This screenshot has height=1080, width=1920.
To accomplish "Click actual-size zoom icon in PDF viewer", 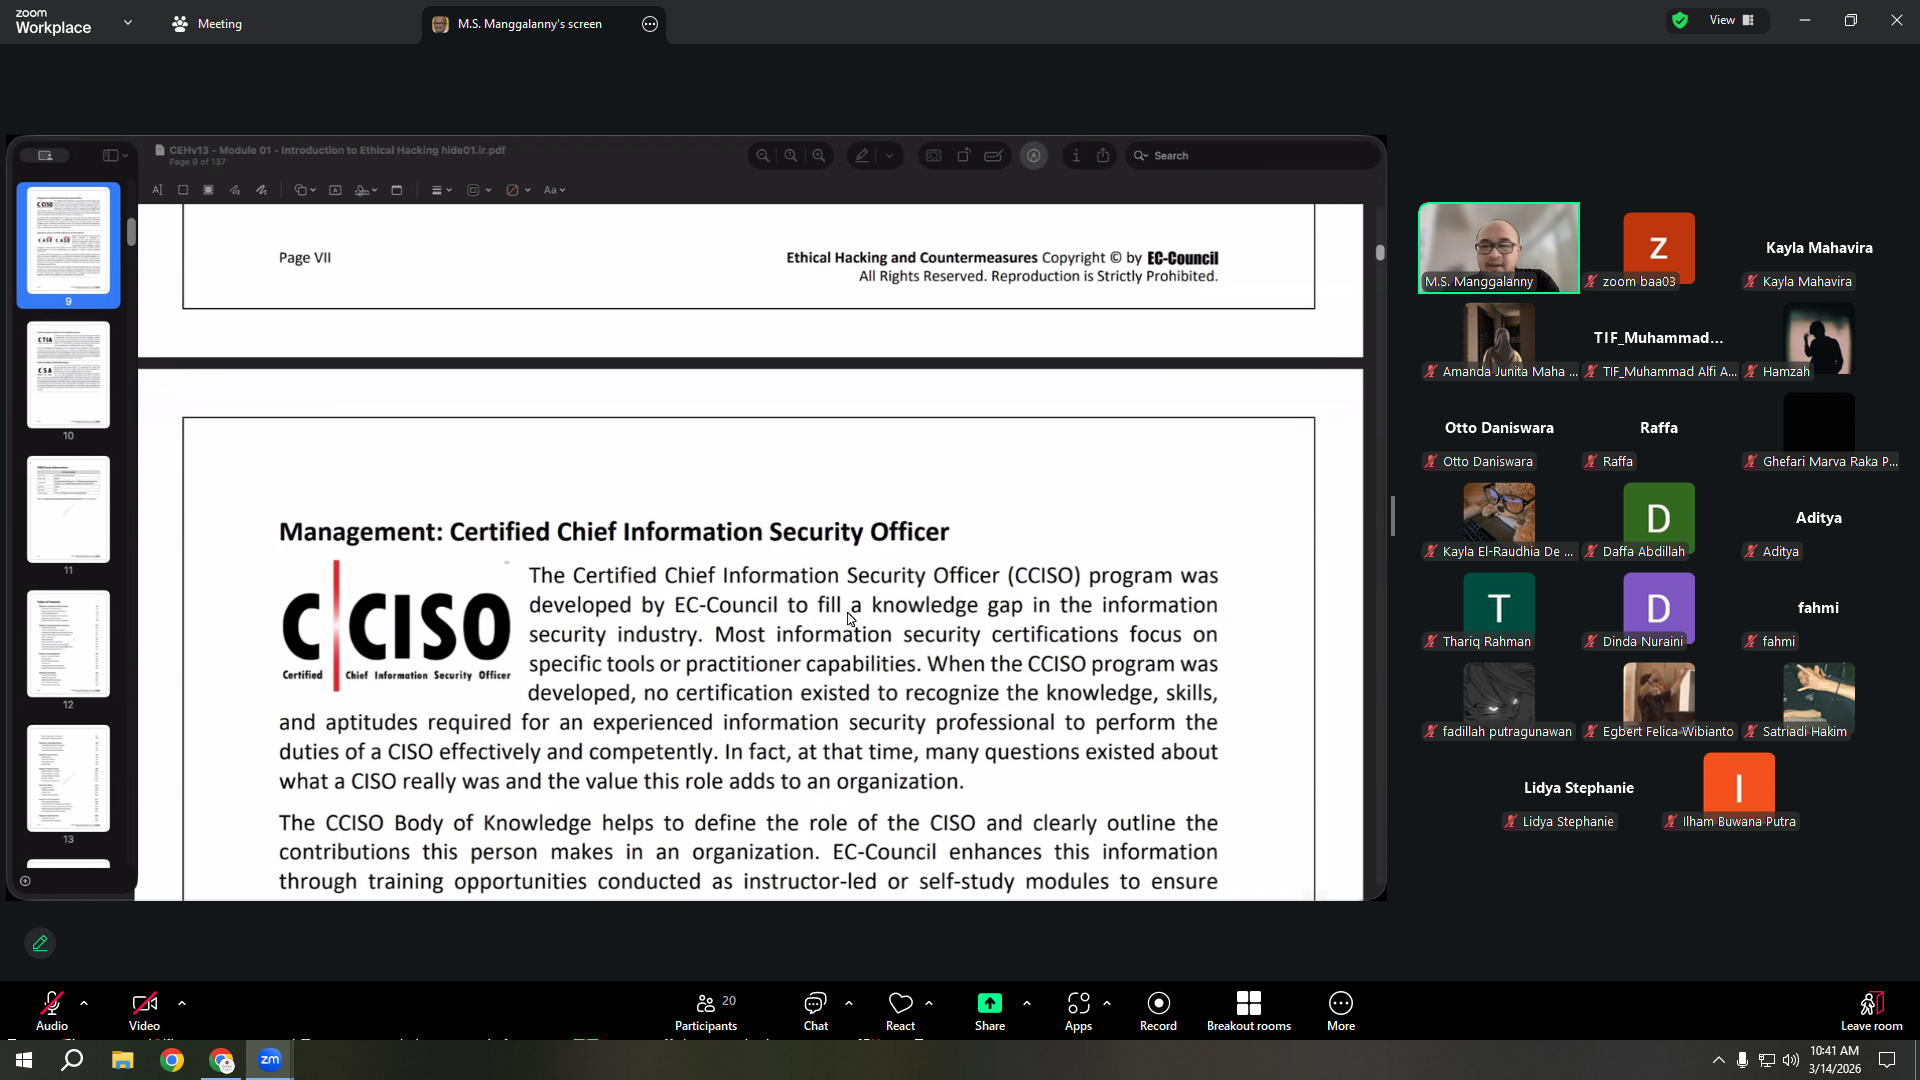I will pos(791,156).
